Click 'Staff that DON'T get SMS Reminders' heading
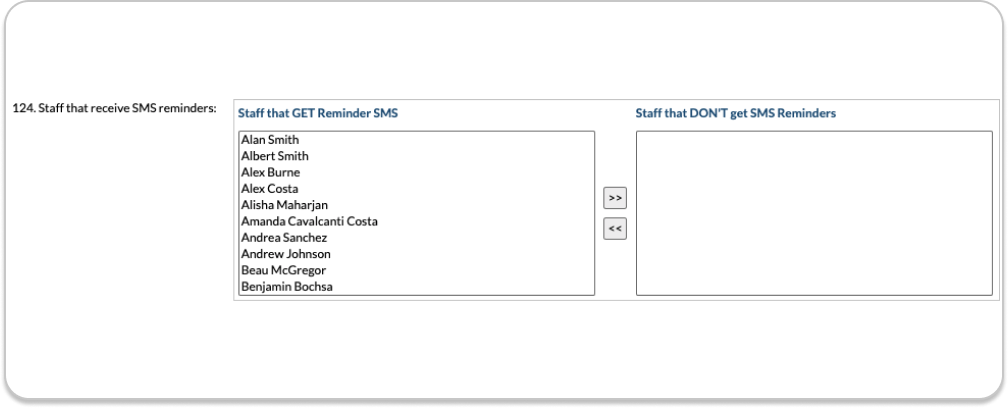The height and width of the screenshot is (408, 1008). 736,114
